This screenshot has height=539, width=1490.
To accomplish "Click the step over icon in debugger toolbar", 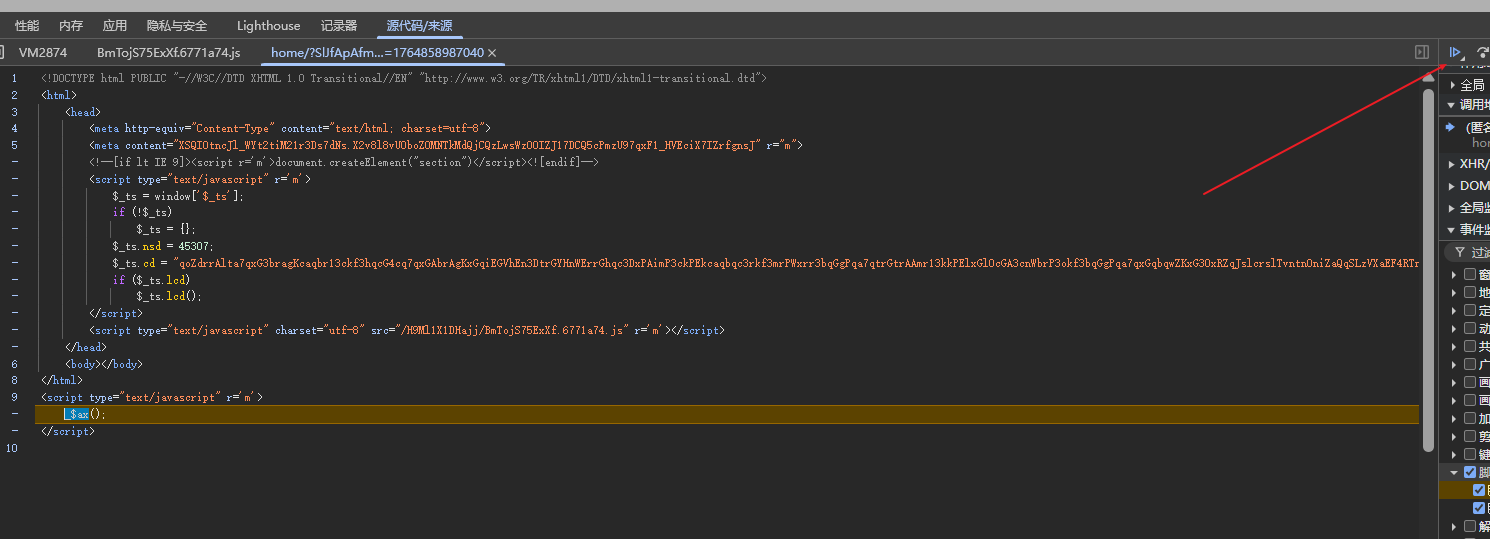I will (1483, 52).
